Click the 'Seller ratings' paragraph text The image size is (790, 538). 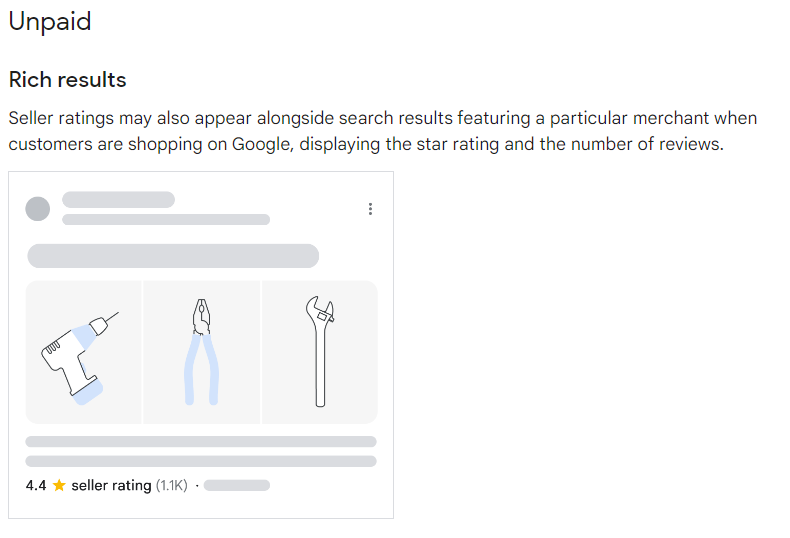[x=383, y=131]
